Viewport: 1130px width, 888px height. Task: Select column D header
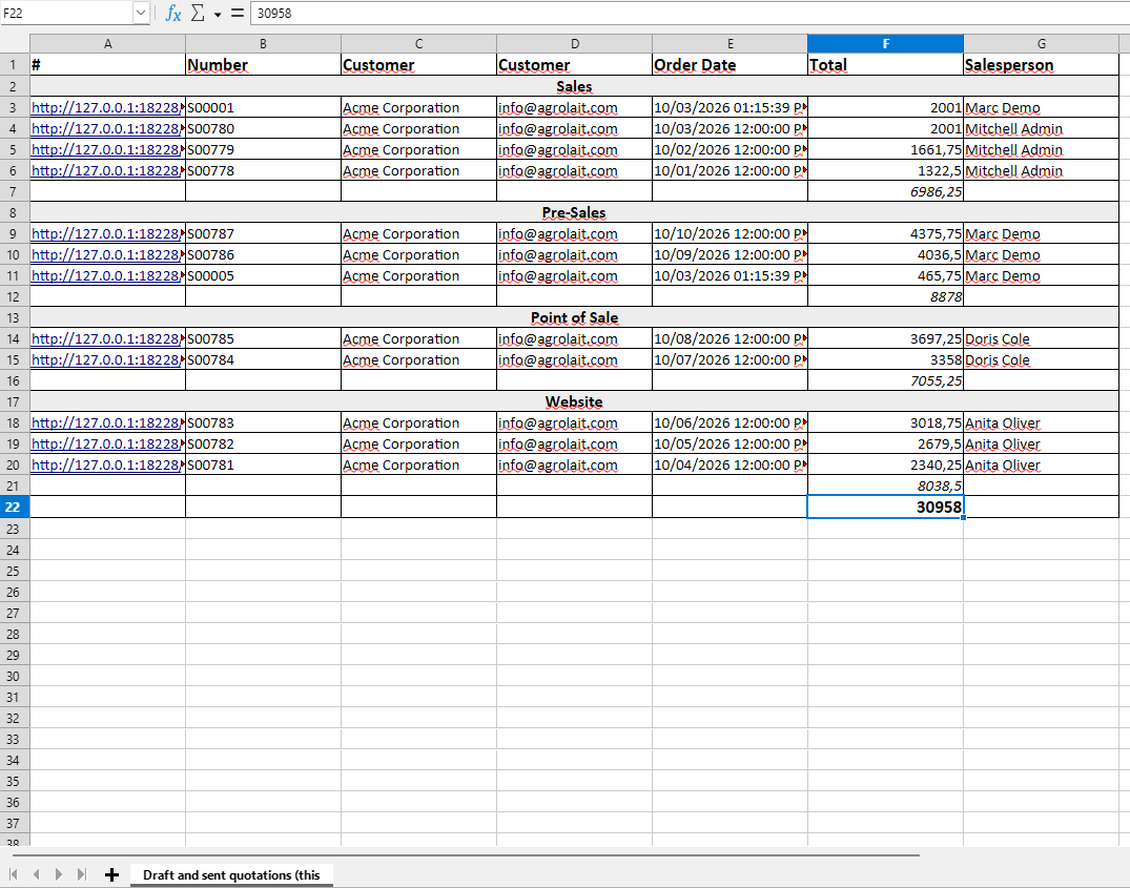coord(574,44)
